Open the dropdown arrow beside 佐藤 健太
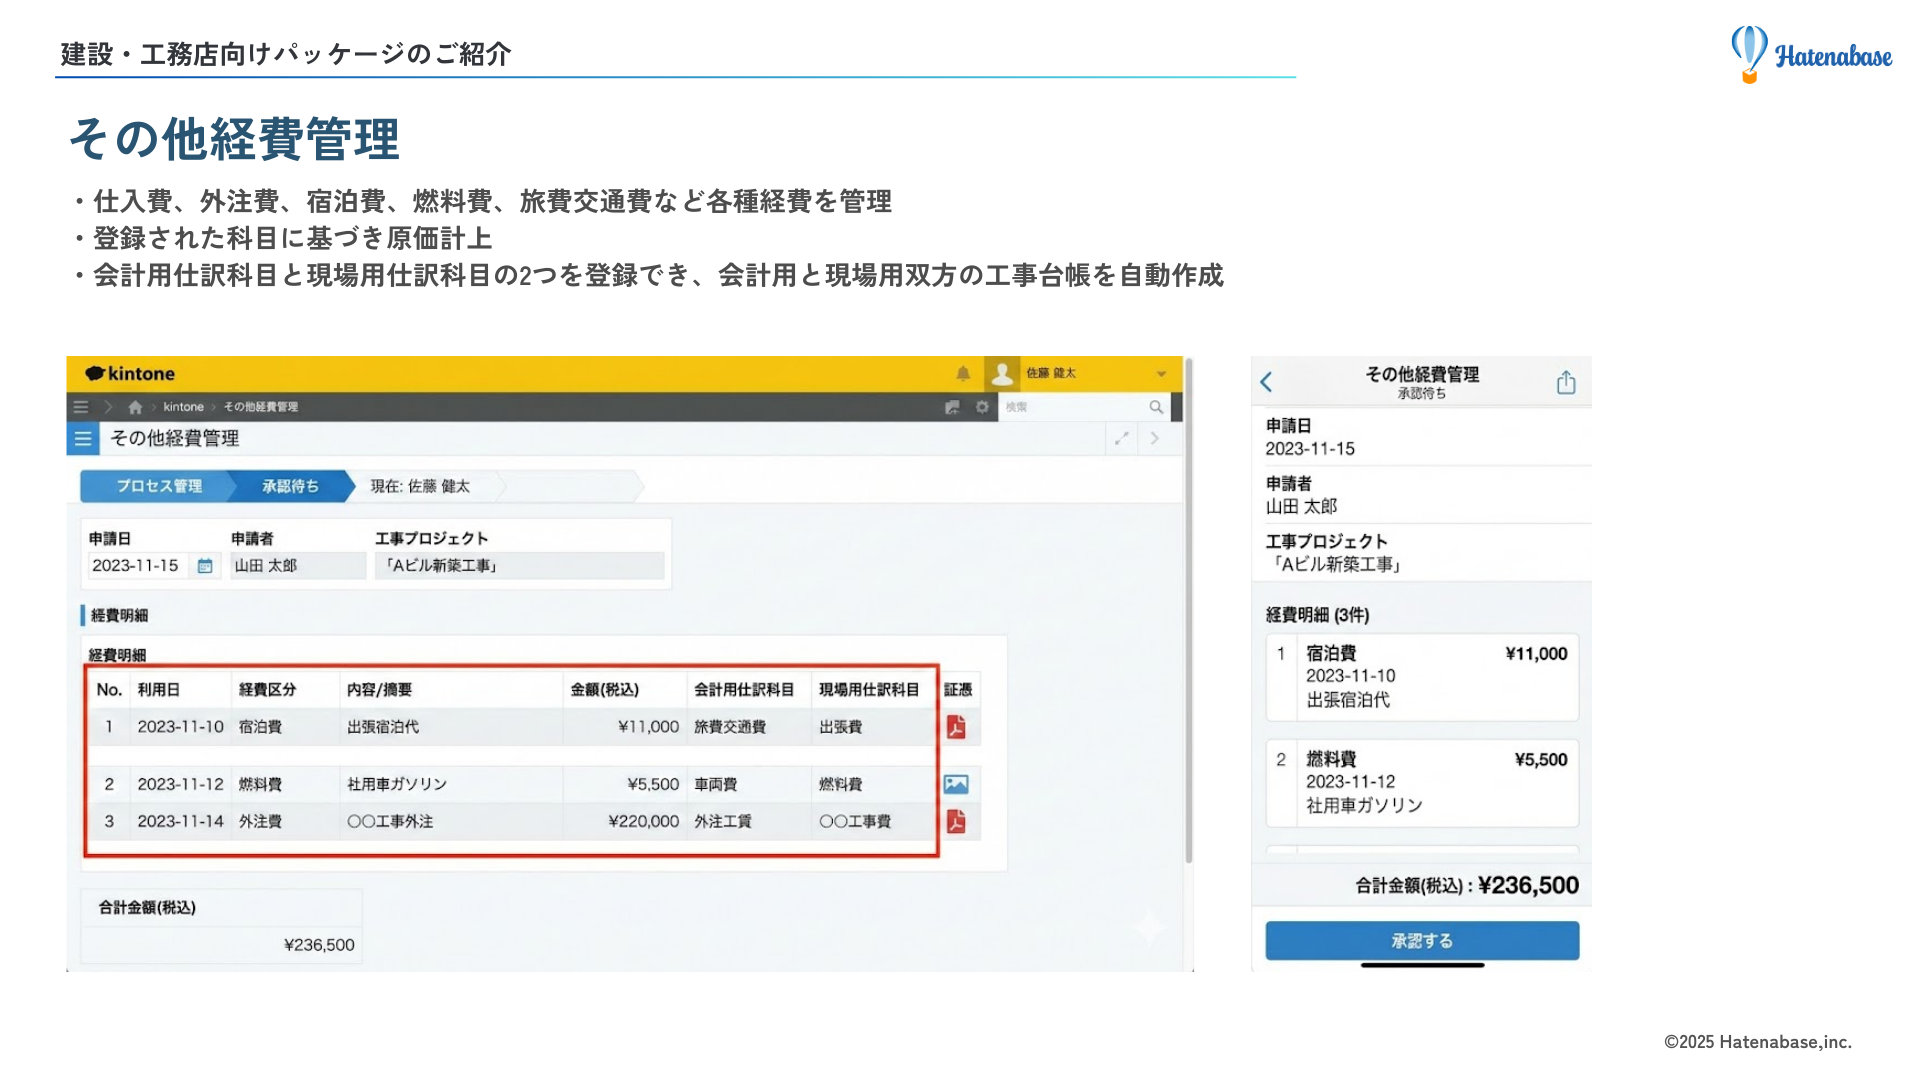 [x=1160, y=373]
